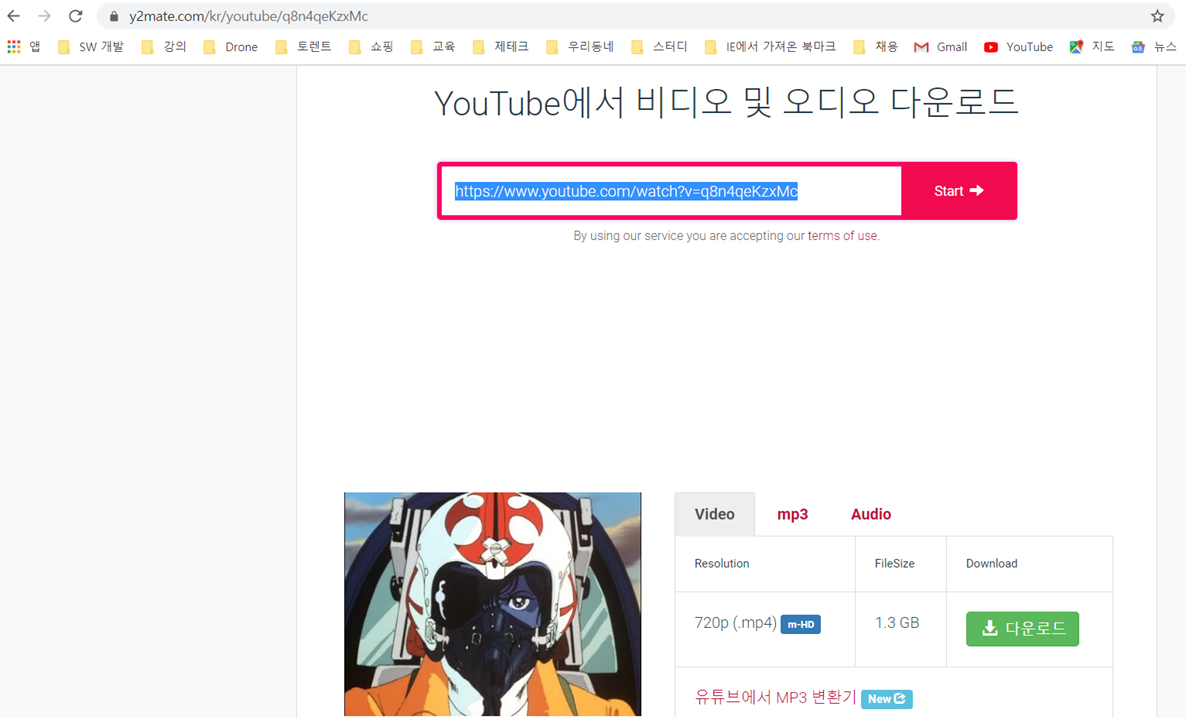This screenshot has height=720, width=1186.
Task: Open the terms of use link
Action: click(842, 236)
